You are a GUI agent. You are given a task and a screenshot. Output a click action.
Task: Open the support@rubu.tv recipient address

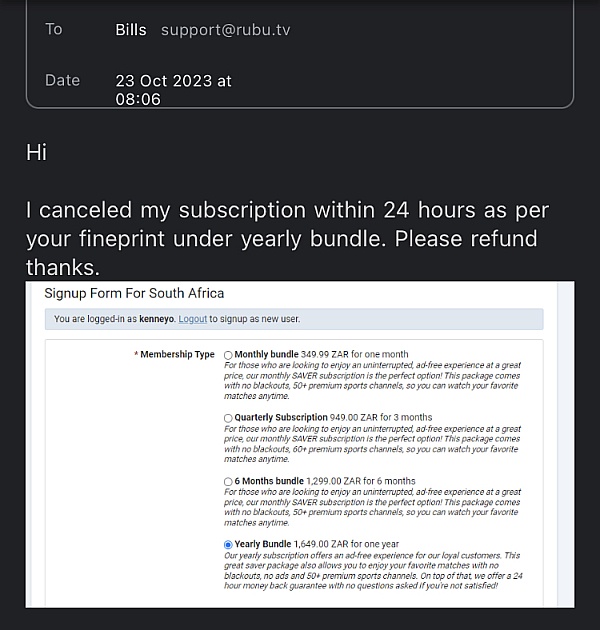[x=225, y=30]
